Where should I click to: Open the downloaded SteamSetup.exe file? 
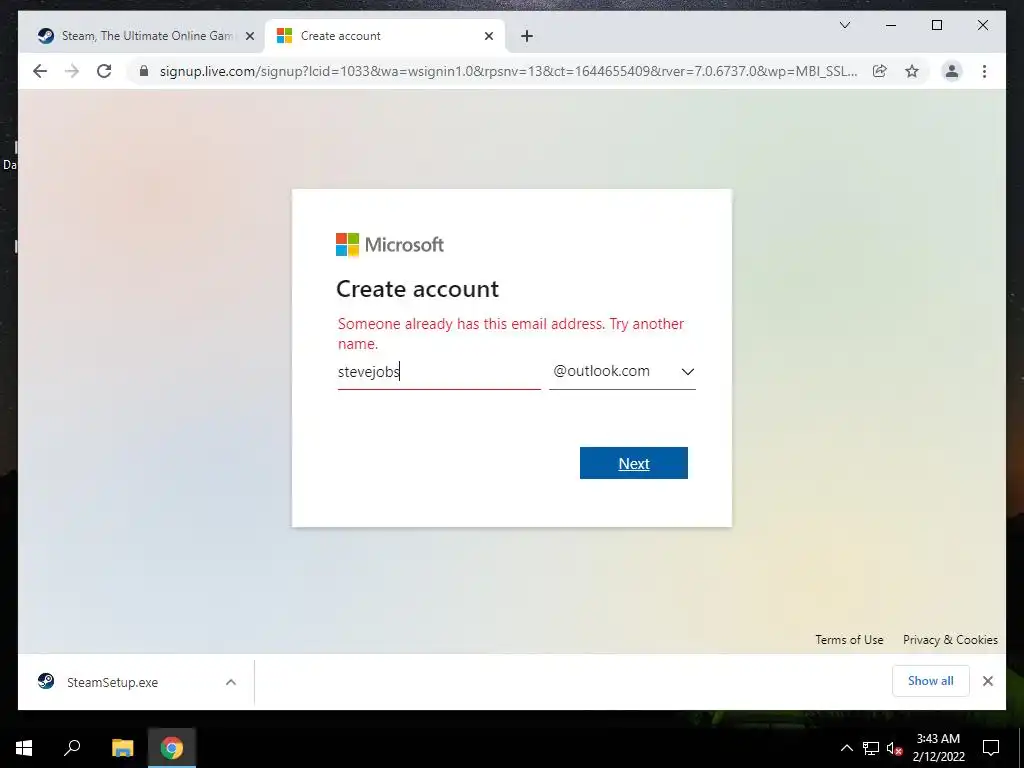[x=112, y=682]
